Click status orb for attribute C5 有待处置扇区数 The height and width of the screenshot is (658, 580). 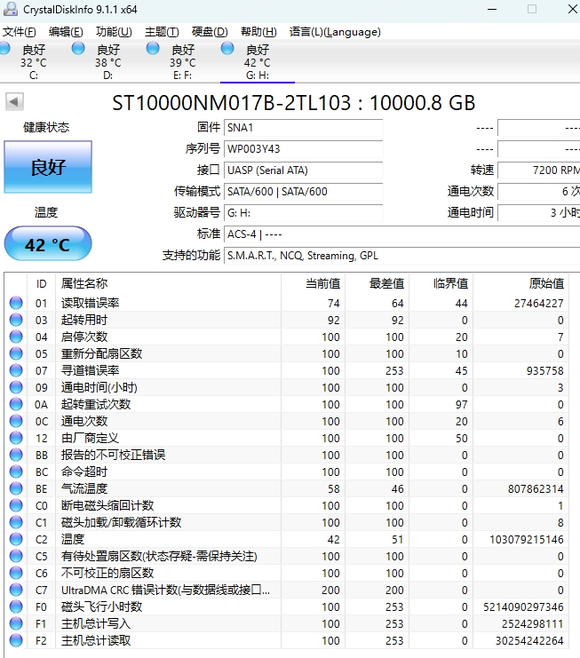click(x=16, y=556)
